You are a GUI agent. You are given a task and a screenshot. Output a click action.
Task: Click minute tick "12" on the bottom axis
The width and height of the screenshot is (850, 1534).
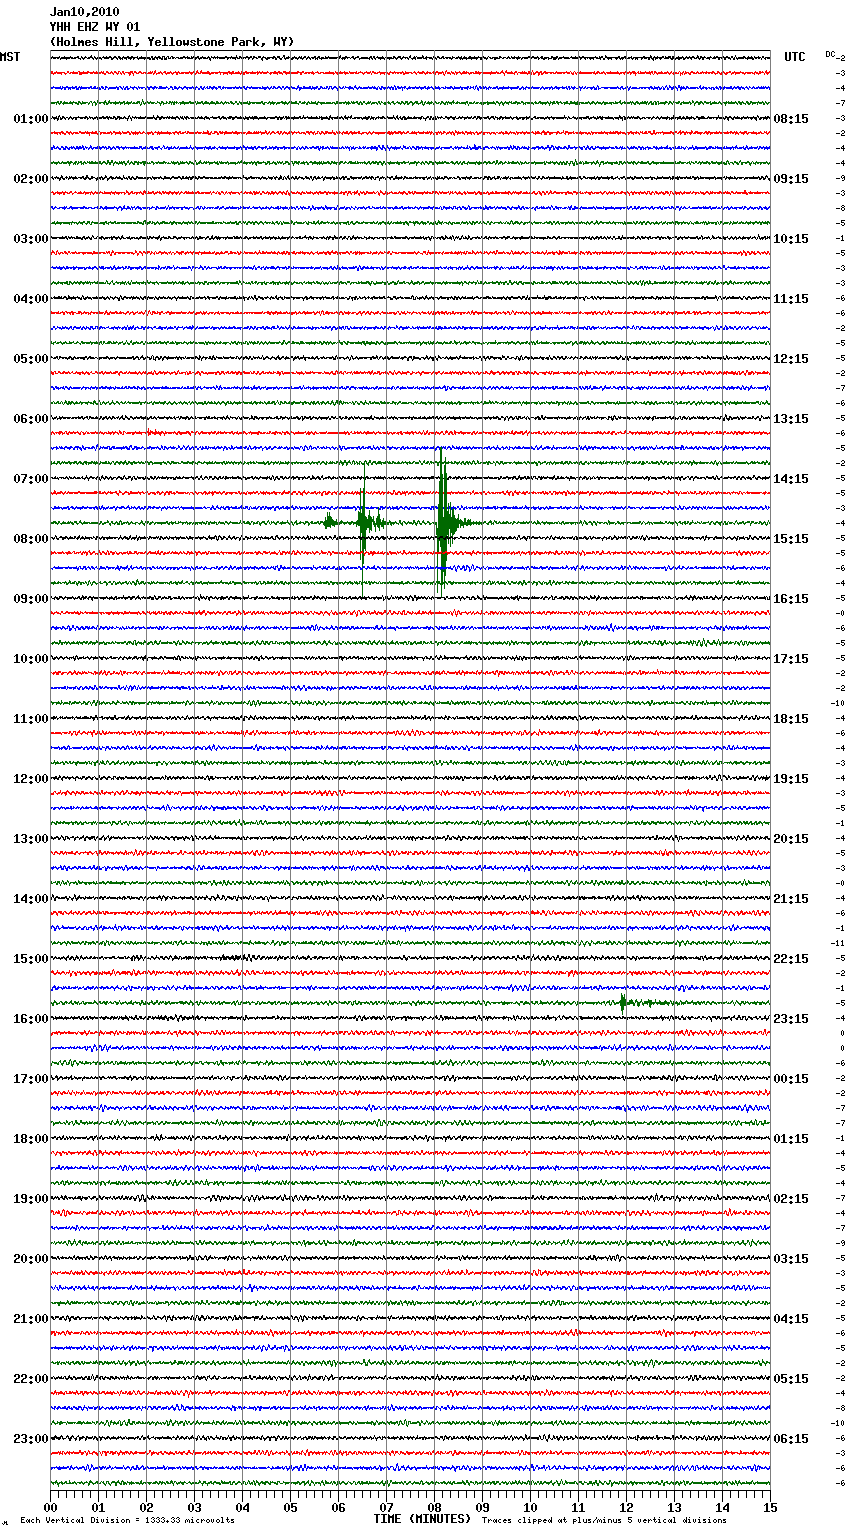tap(626, 1507)
